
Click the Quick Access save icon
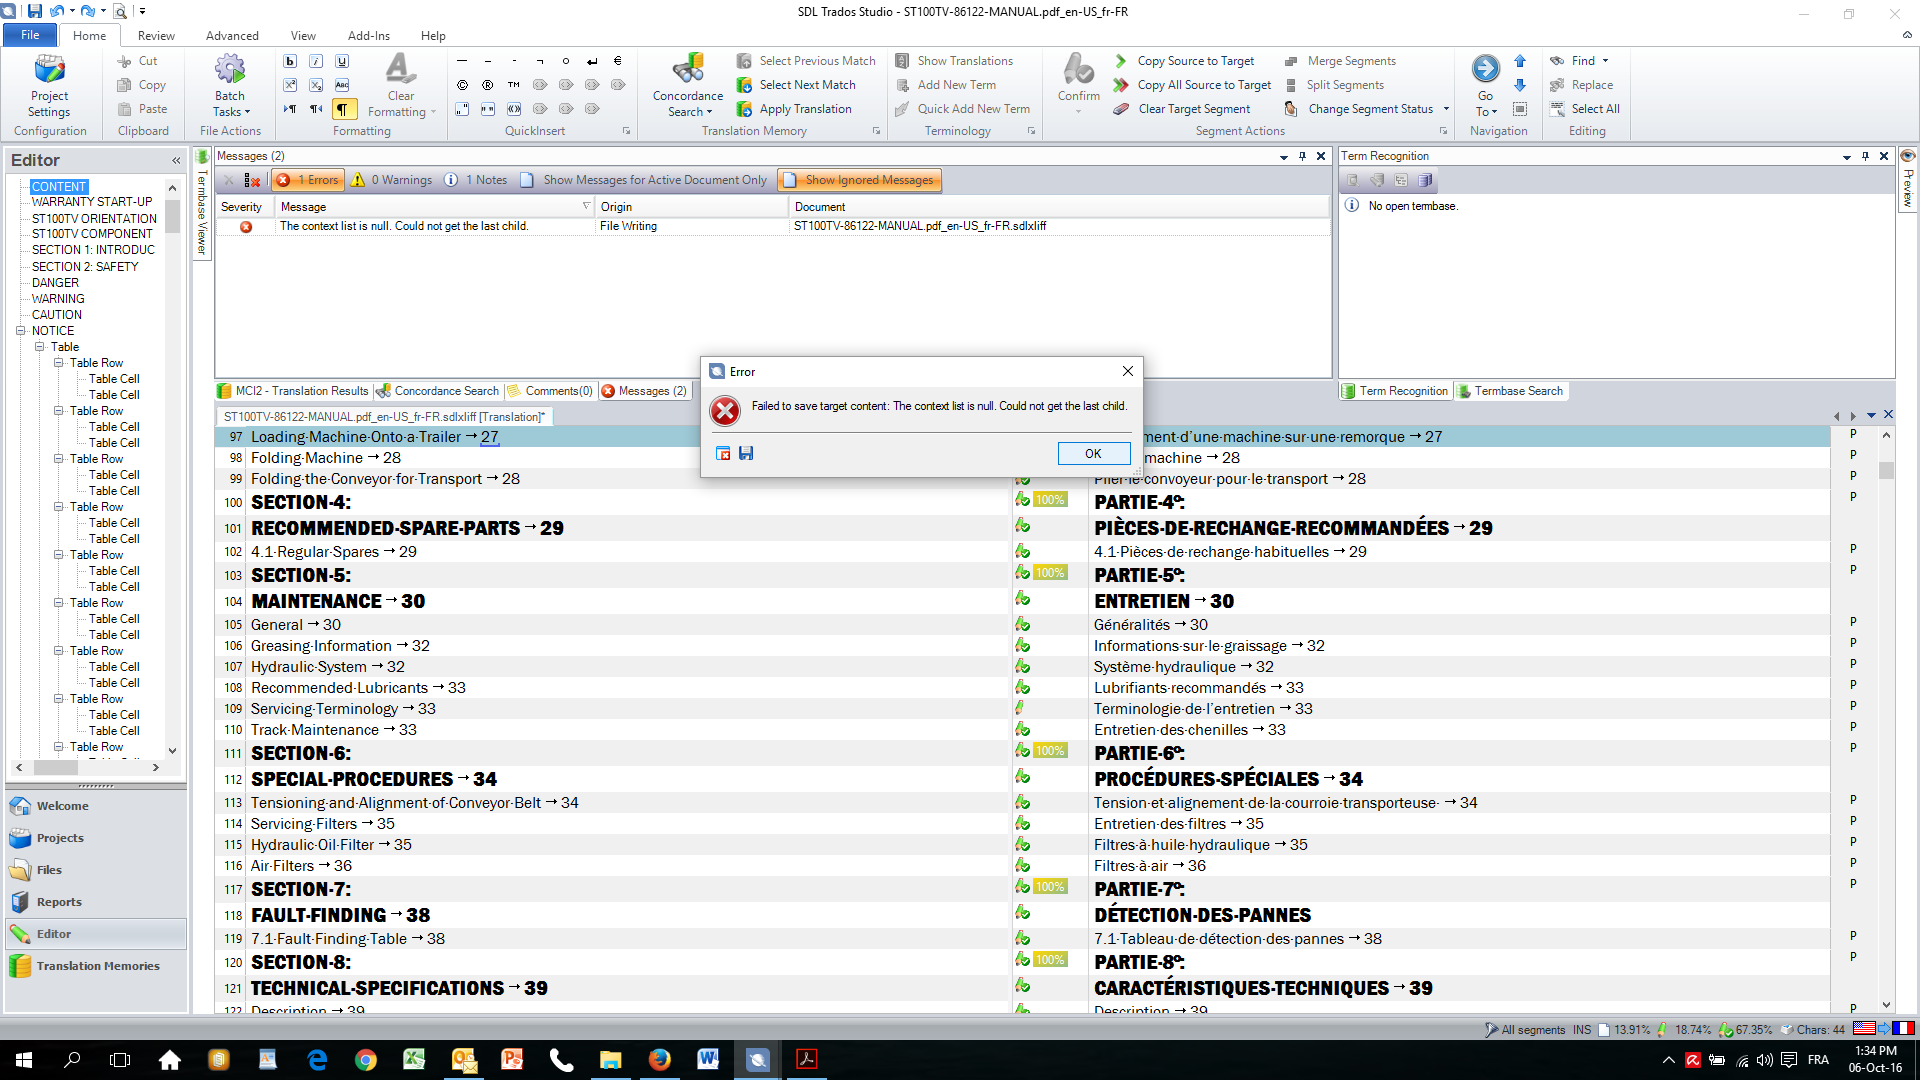click(x=35, y=11)
